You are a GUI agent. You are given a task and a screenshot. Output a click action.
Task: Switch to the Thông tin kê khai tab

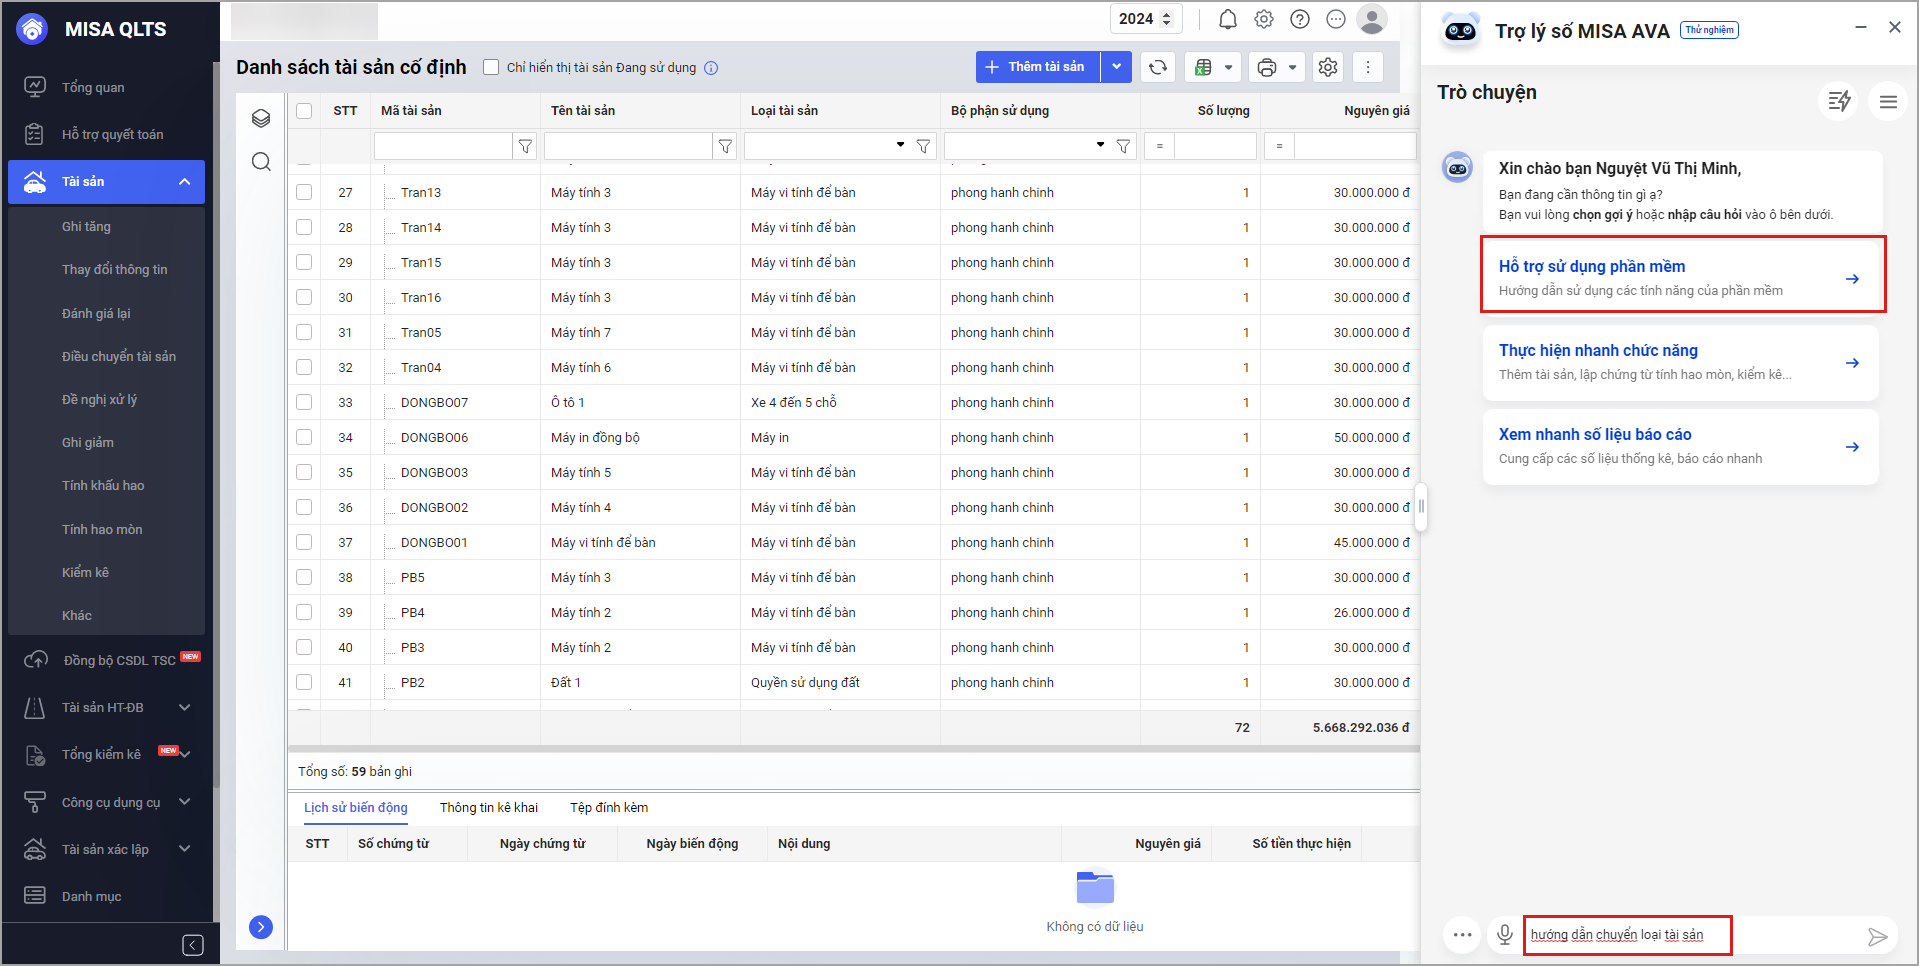(x=488, y=808)
